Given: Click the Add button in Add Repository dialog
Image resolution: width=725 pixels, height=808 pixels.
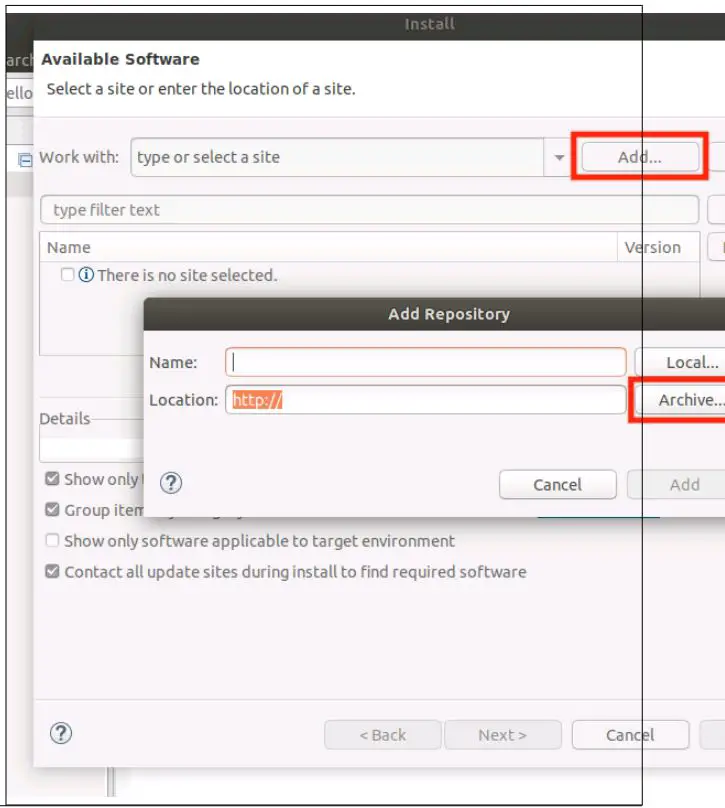Looking at the screenshot, I should tap(685, 484).
